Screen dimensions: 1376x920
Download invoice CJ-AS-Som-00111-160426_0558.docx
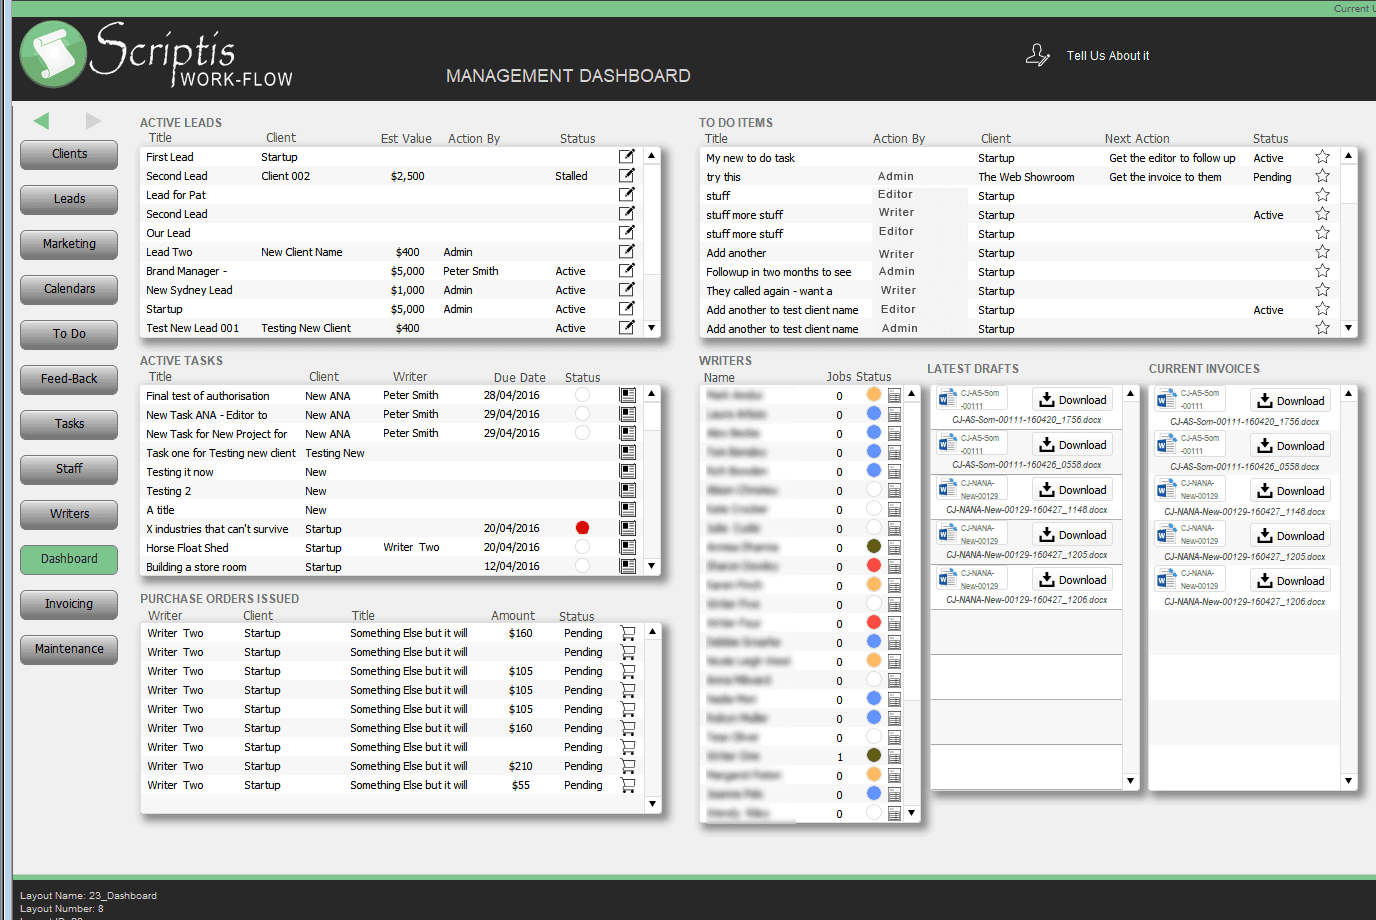pos(1290,446)
